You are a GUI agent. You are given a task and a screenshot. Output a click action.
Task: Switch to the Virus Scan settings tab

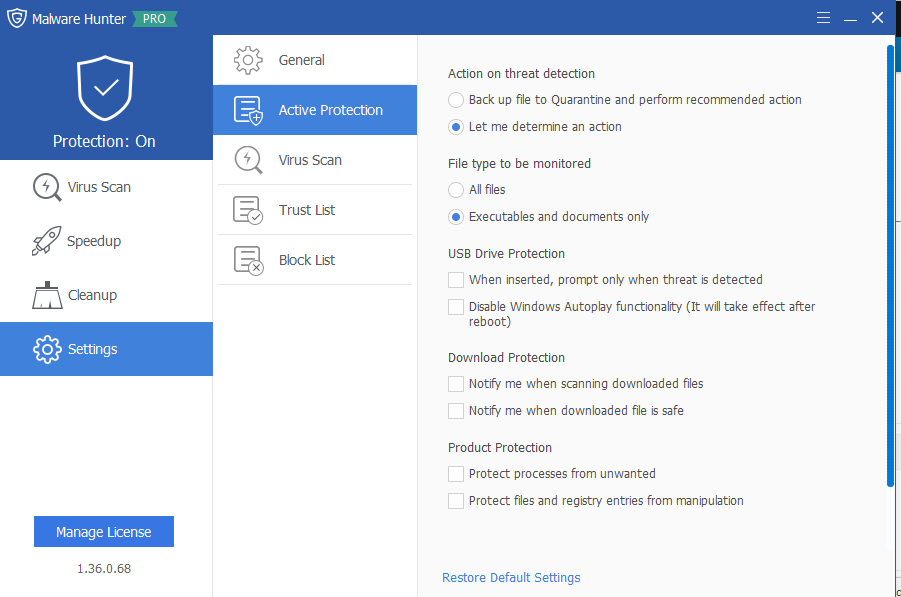(310, 160)
